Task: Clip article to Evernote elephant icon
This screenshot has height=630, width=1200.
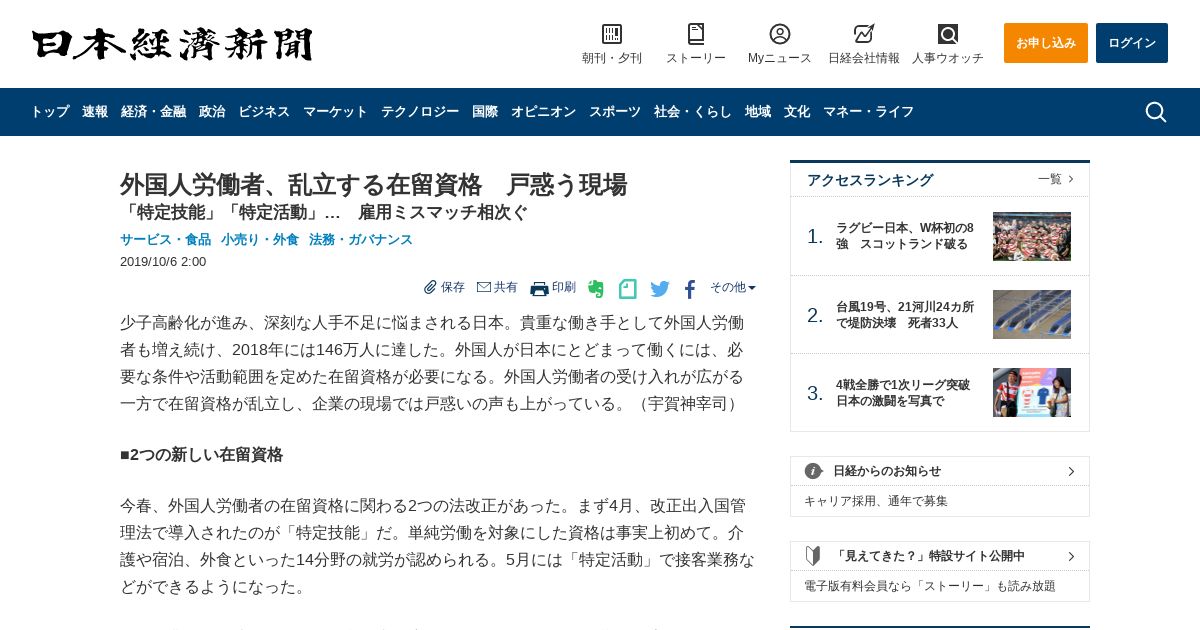Action: (596, 289)
